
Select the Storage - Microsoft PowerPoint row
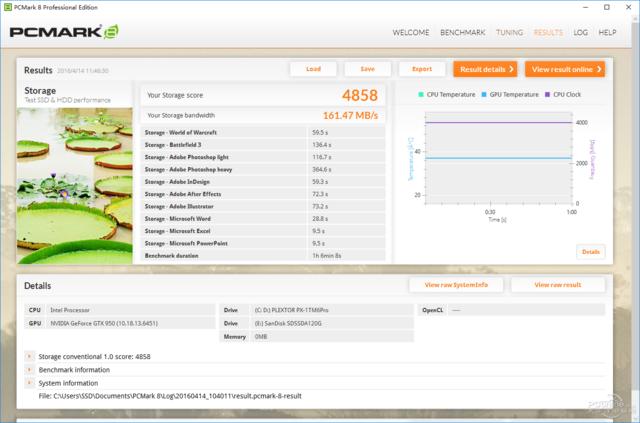263,243
